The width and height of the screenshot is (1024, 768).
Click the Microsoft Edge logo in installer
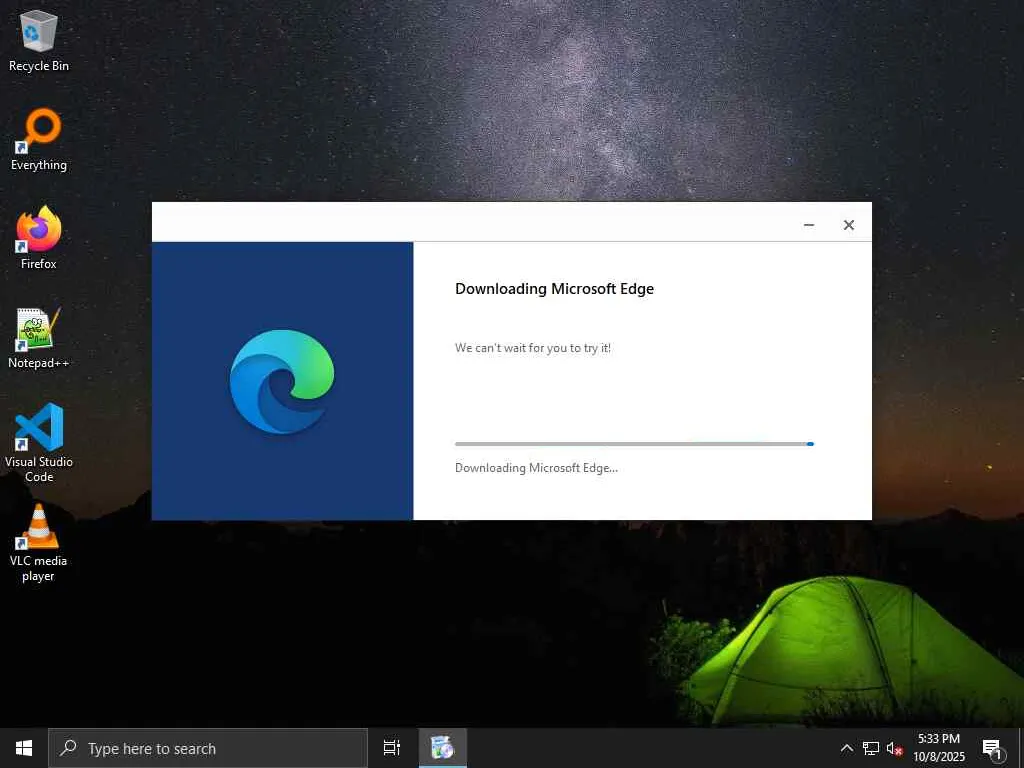(x=282, y=381)
